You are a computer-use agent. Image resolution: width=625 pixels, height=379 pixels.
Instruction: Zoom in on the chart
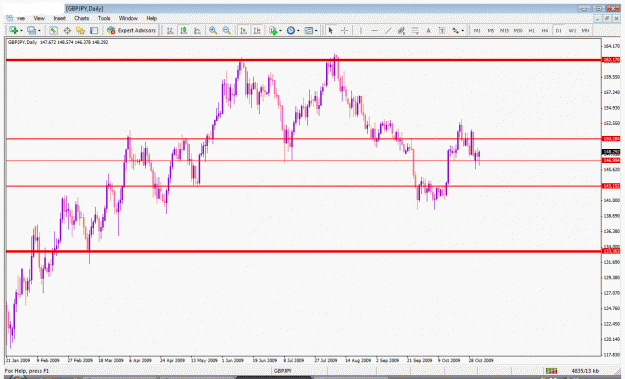213,30
